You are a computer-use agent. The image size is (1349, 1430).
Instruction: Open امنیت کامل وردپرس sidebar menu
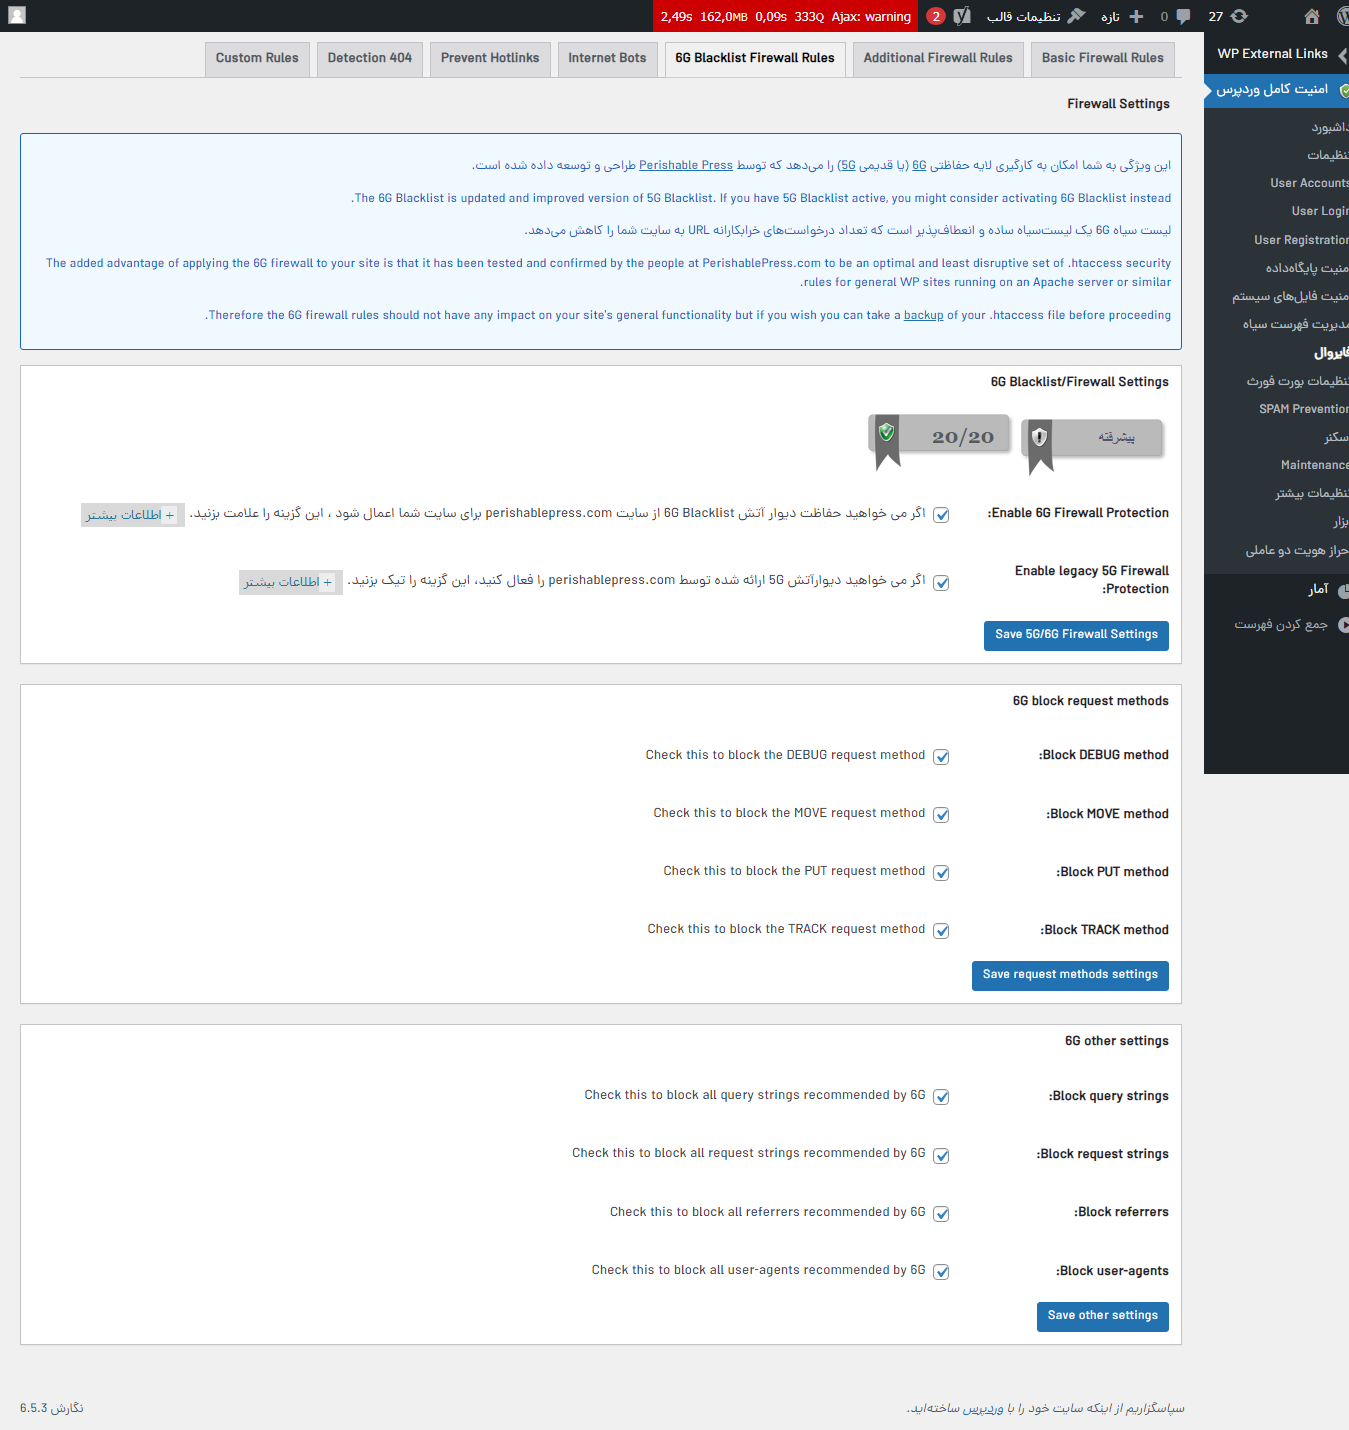coord(1276,90)
